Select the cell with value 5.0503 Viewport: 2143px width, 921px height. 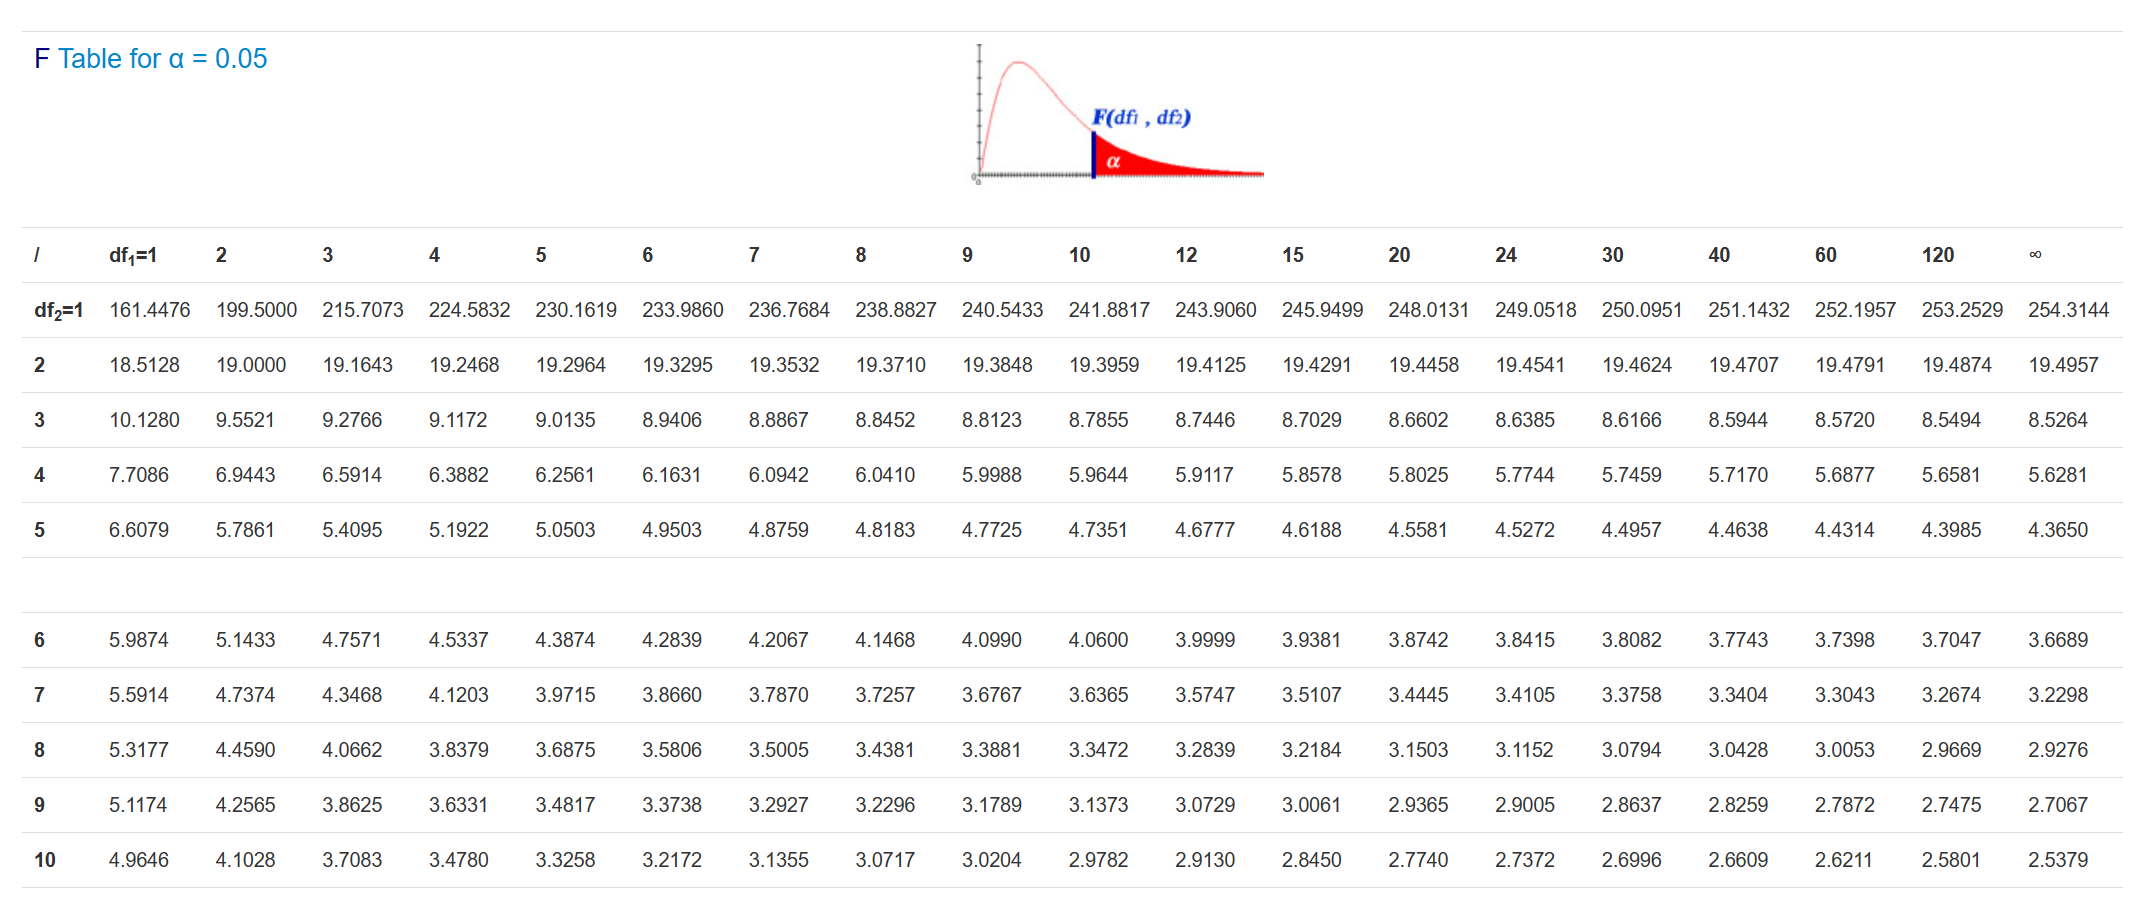point(565,530)
